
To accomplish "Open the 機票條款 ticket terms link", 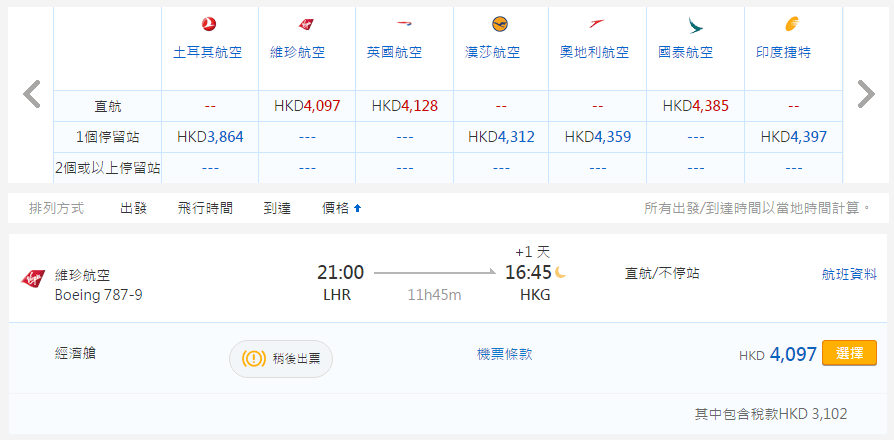I will pos(505,354).
